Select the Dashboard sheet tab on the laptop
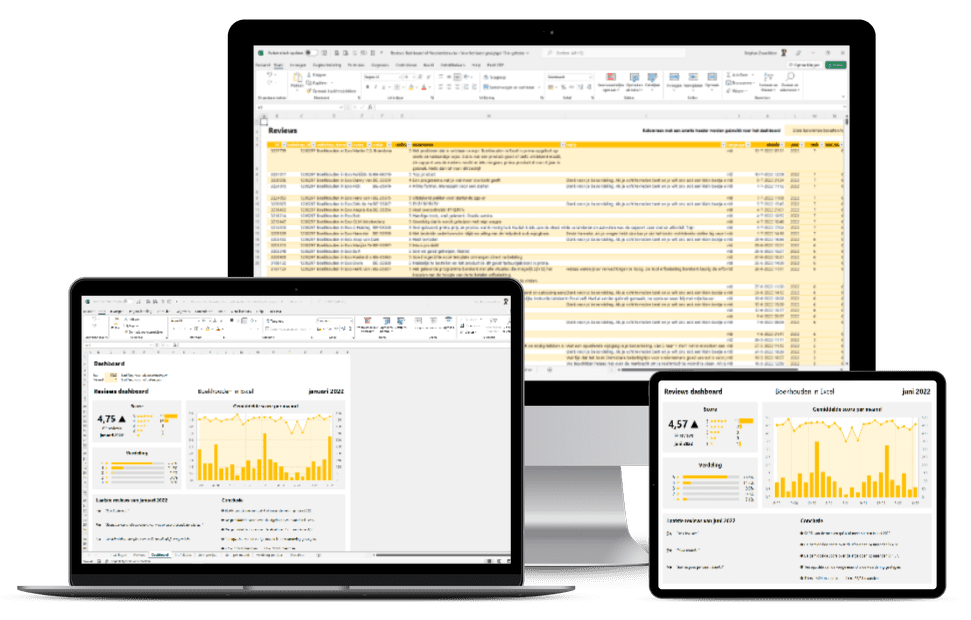This screenshot has height=620, width=971. click(161, 554)
